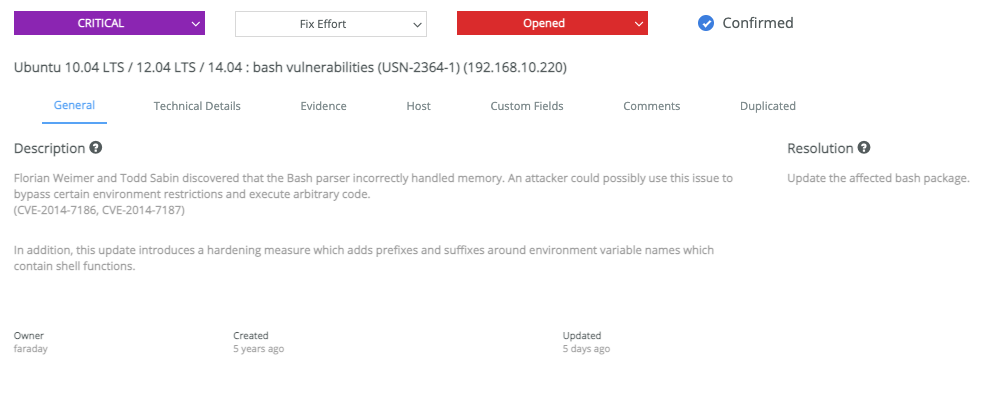Image resolution: width=991 pixels, height=402 pixels.
Task: Select the General tab
Action: 75,106
